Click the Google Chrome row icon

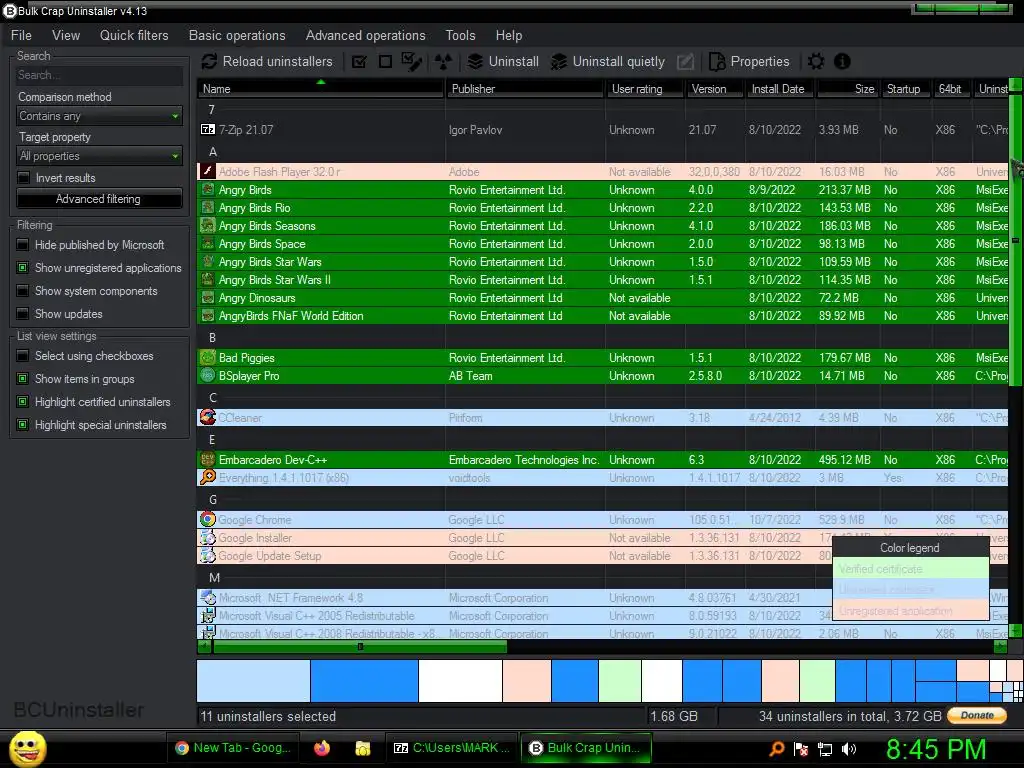(208, 519)
